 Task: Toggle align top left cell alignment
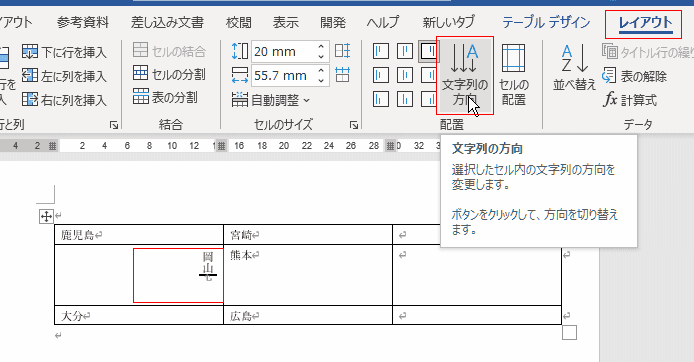point(380,51)
